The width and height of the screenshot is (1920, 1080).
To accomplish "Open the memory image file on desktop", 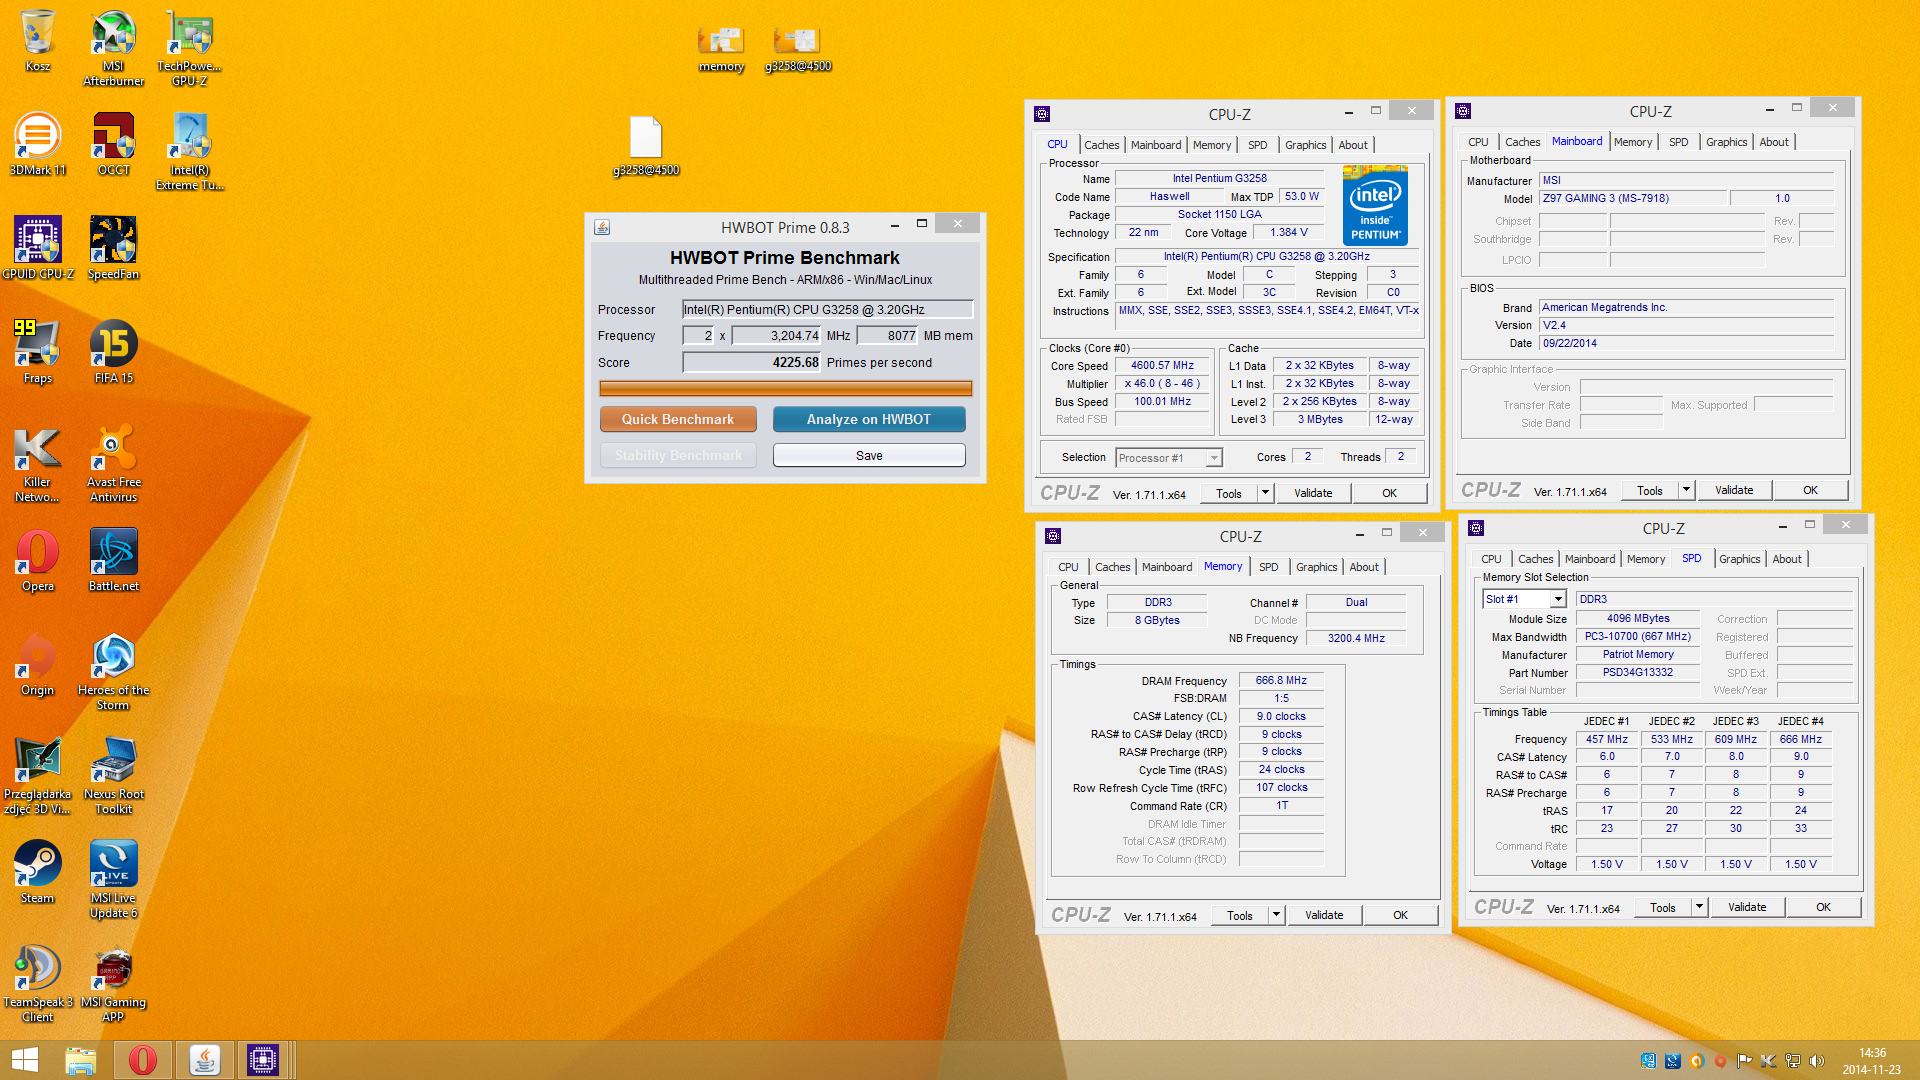I will pyautogui.click(x=721, y=49).
